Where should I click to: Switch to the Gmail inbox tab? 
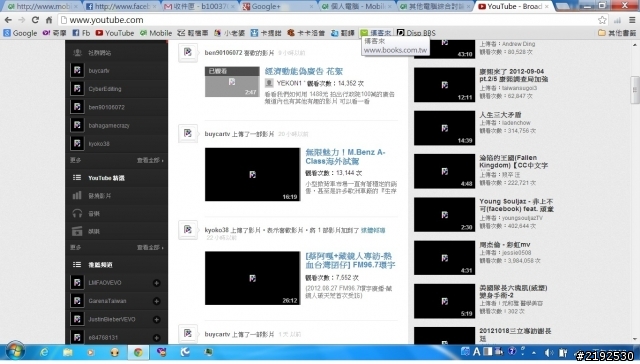(x=200, y=7)
